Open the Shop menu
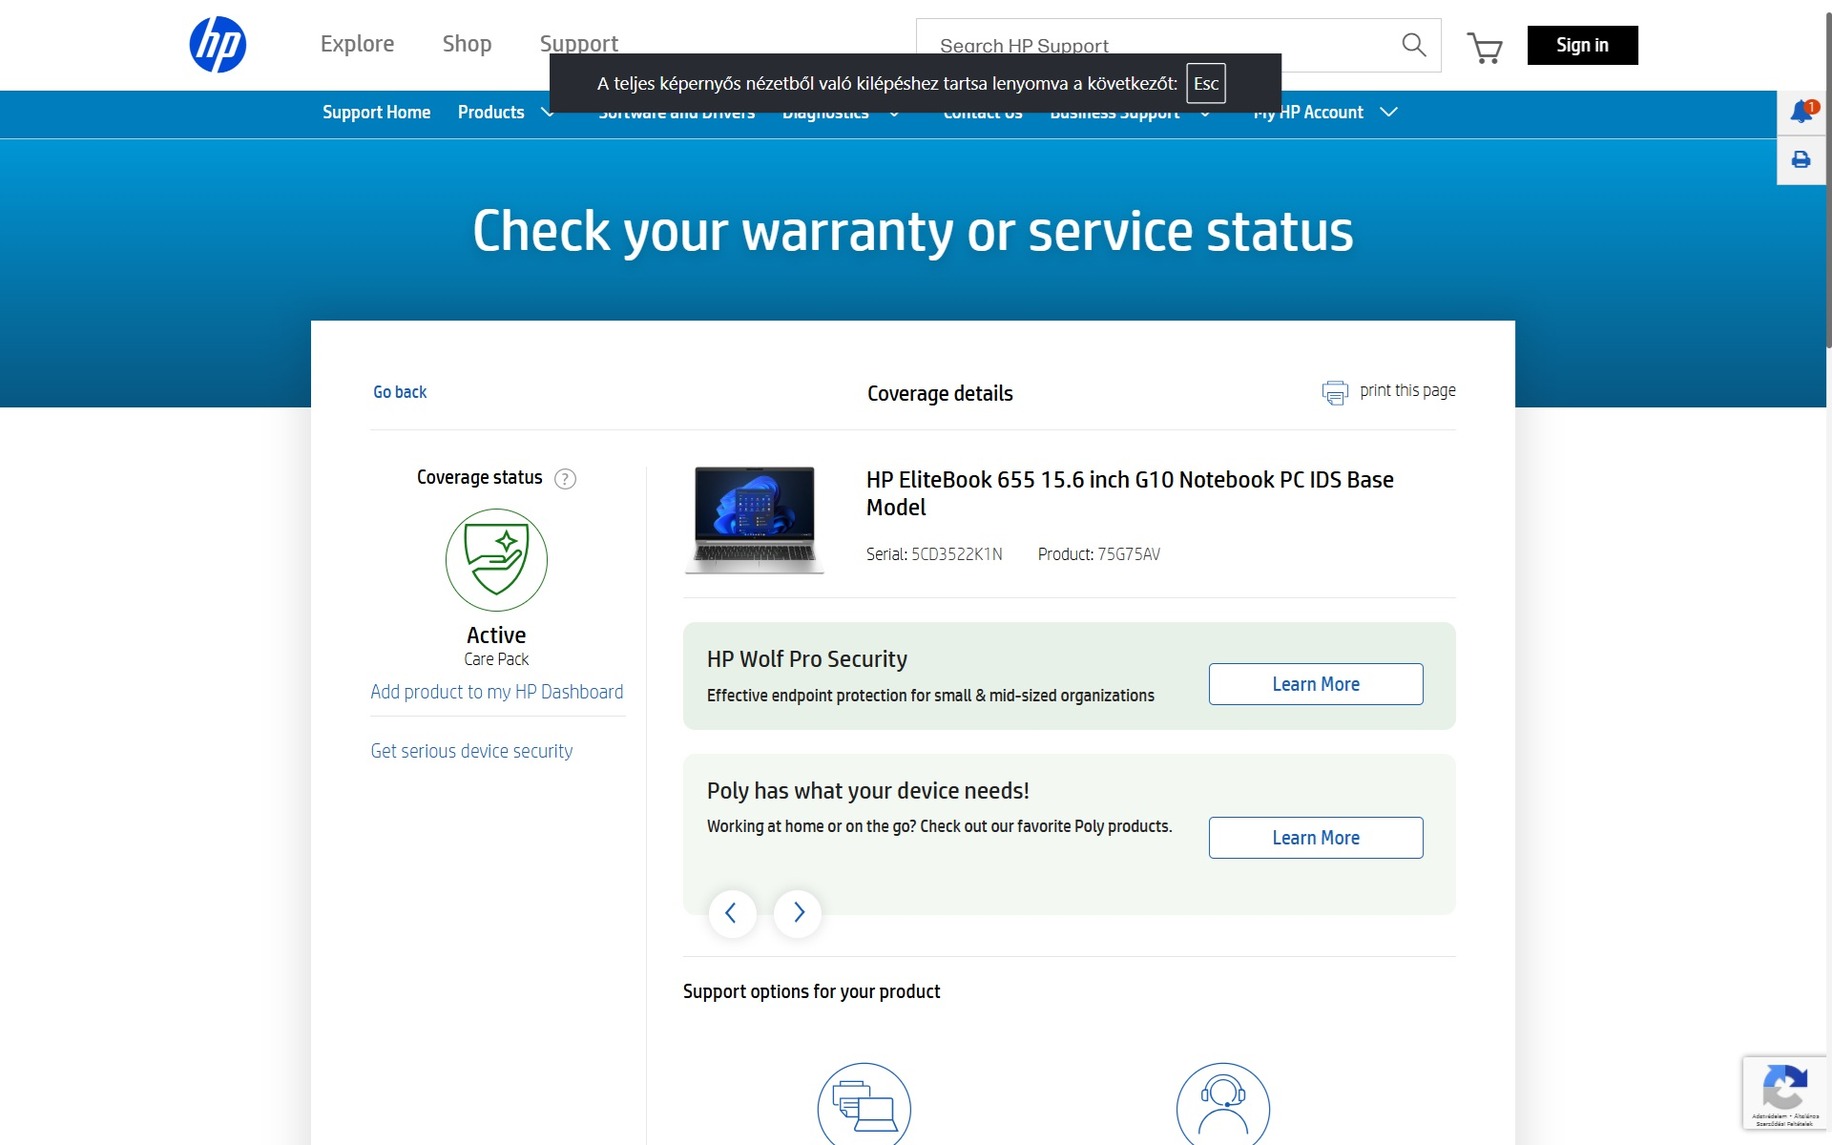The image size is (1832, 1145). point(467,44)
